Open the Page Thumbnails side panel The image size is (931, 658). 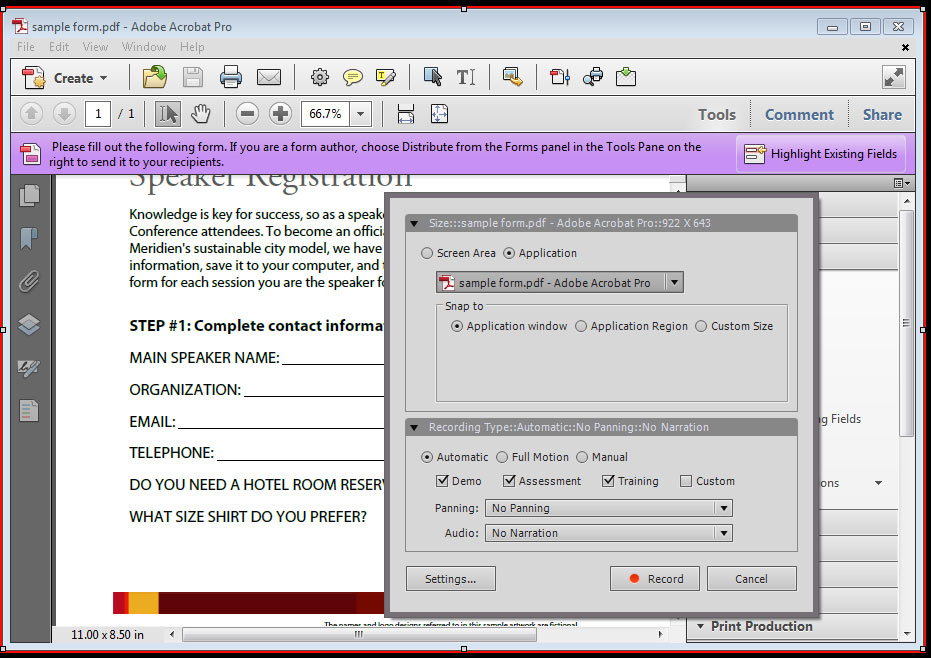[x=29, y=195]
